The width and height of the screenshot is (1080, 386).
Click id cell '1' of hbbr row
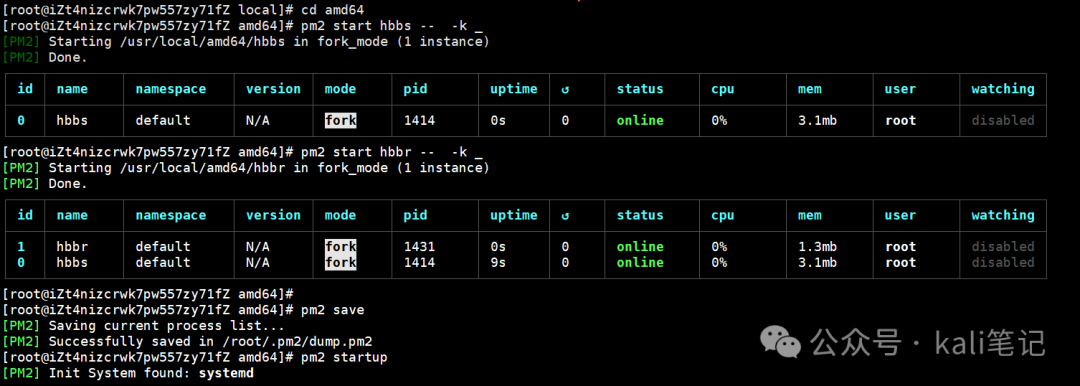coord(21,247)
